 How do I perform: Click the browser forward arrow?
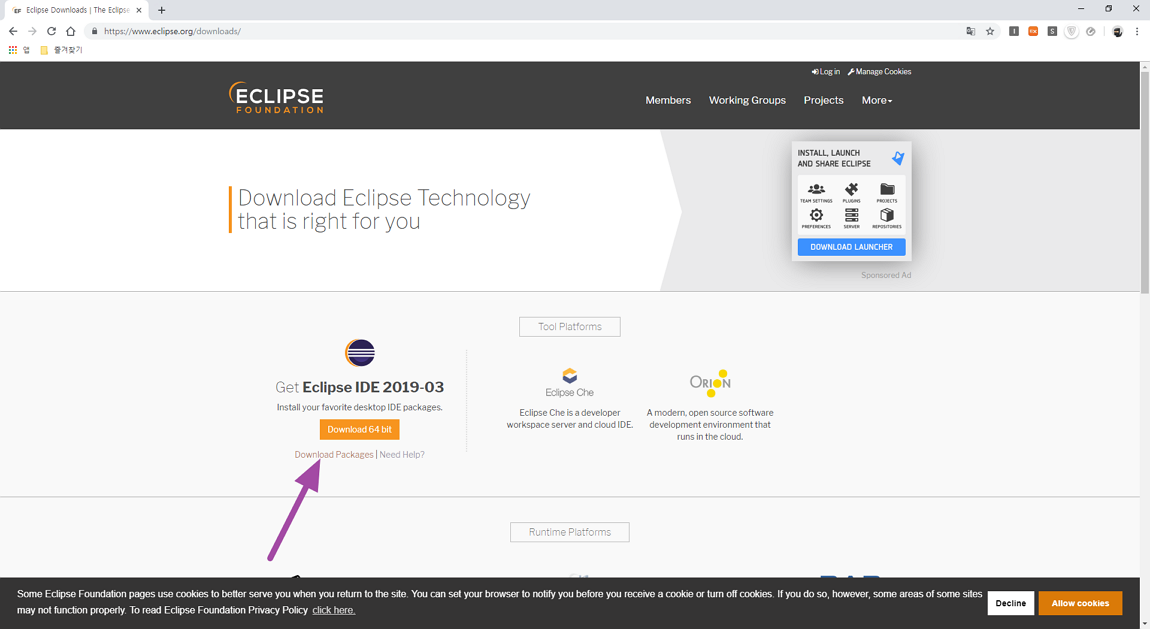(x=32, y=31)
